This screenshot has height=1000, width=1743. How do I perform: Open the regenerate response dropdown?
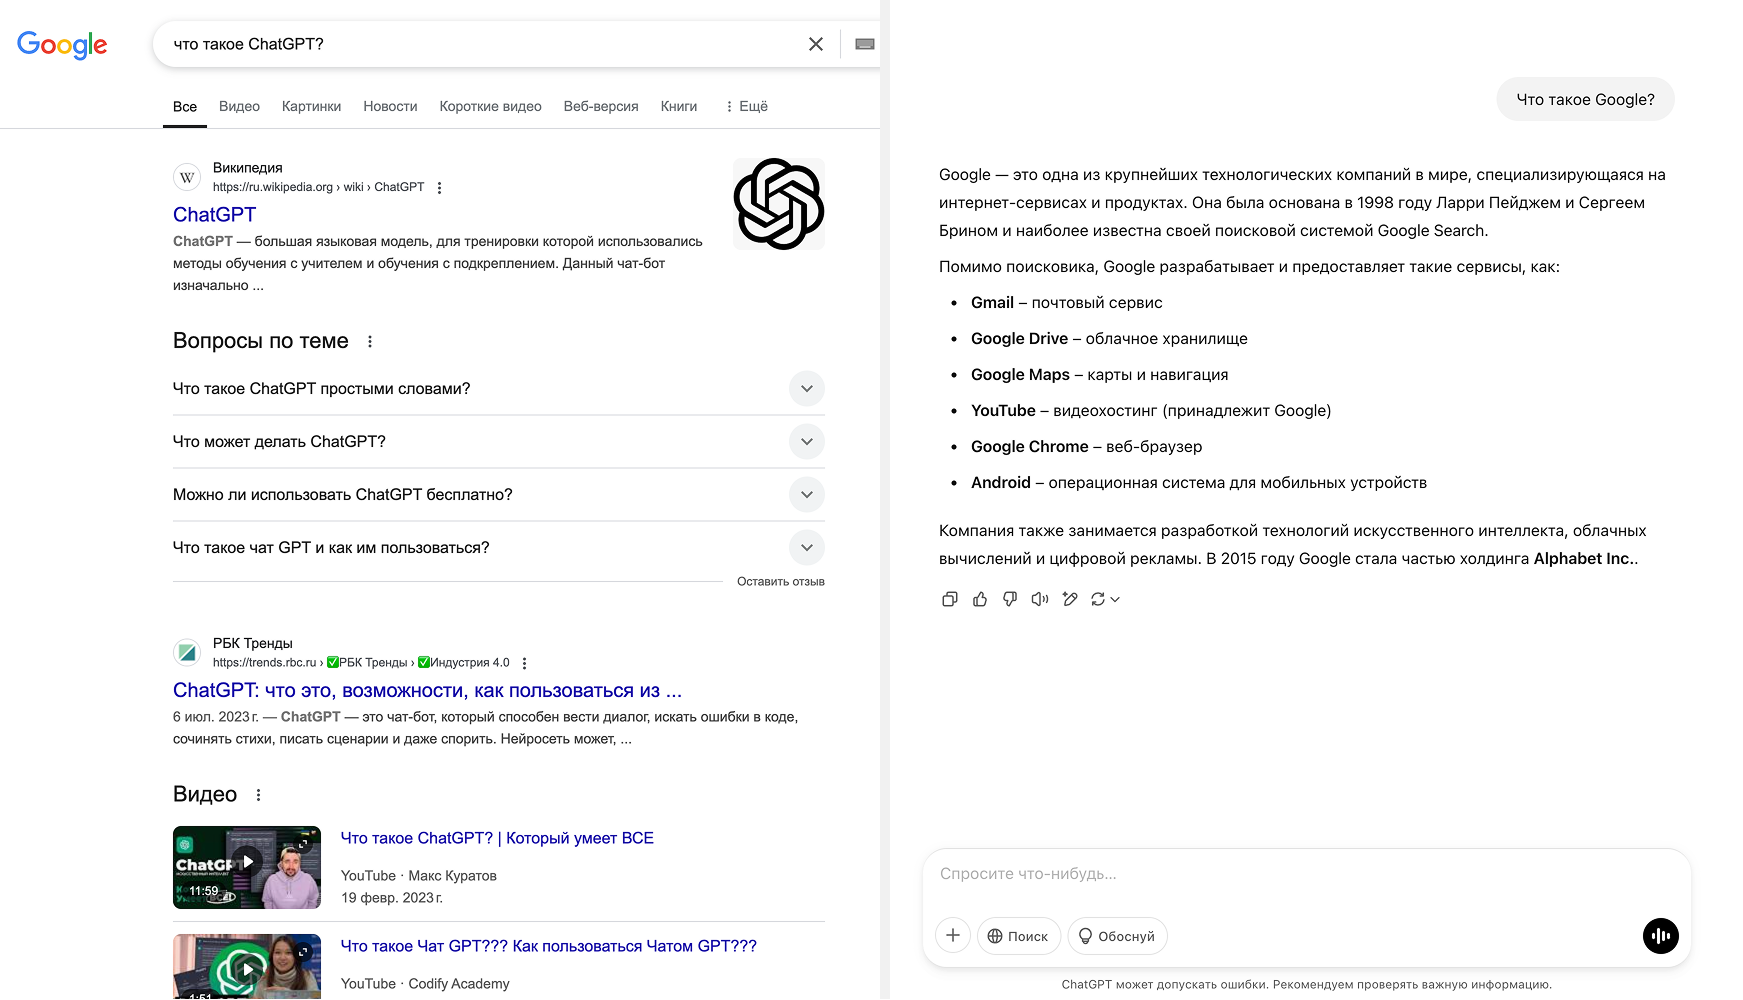(x=1105, y=599)
